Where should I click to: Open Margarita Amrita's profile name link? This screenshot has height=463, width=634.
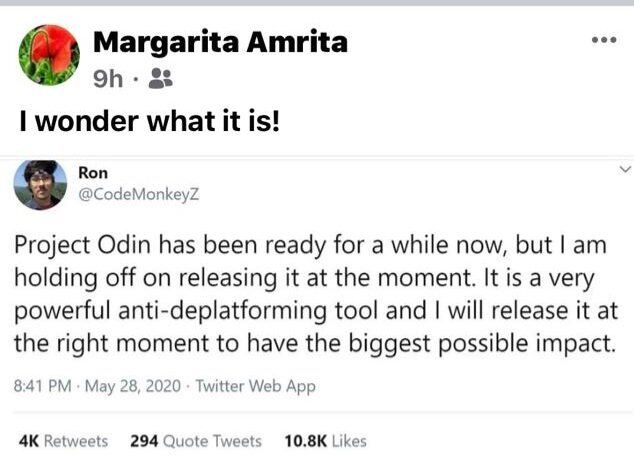click(220, 42)
